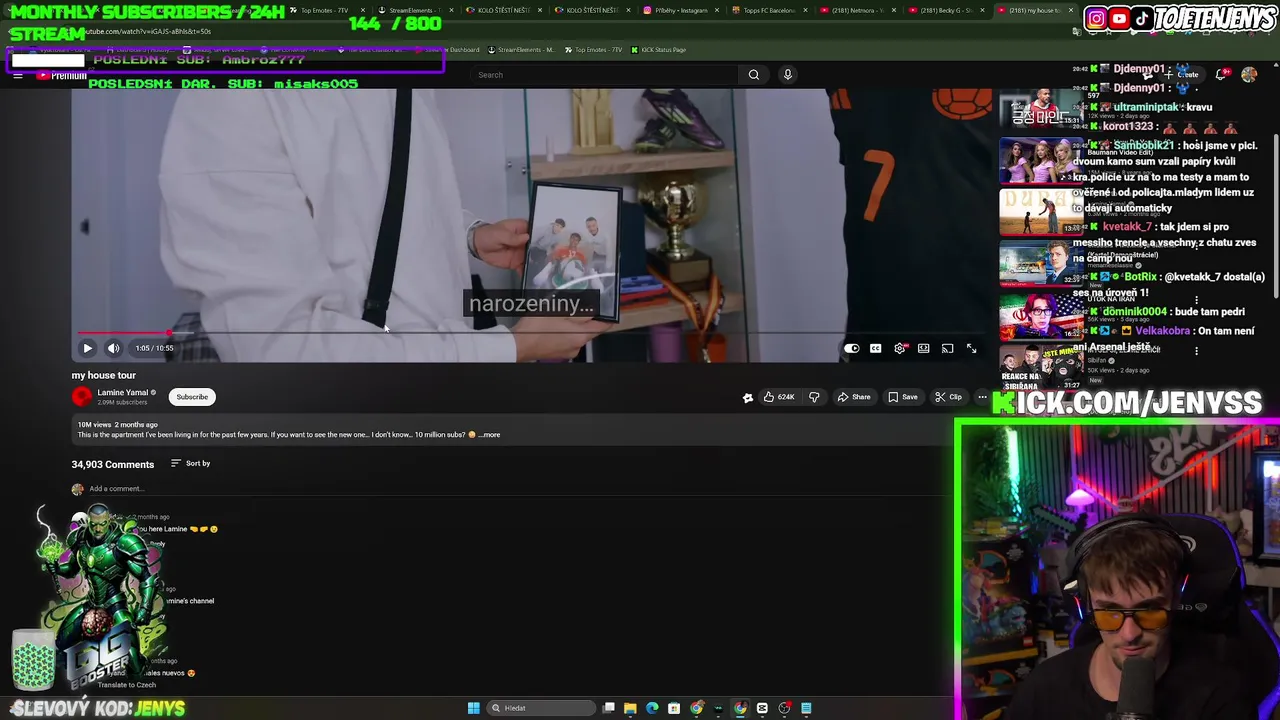The width and height of the screenshot is (1280, 720).
Task: Focus the Add a comment field
Action: (510, 489)
